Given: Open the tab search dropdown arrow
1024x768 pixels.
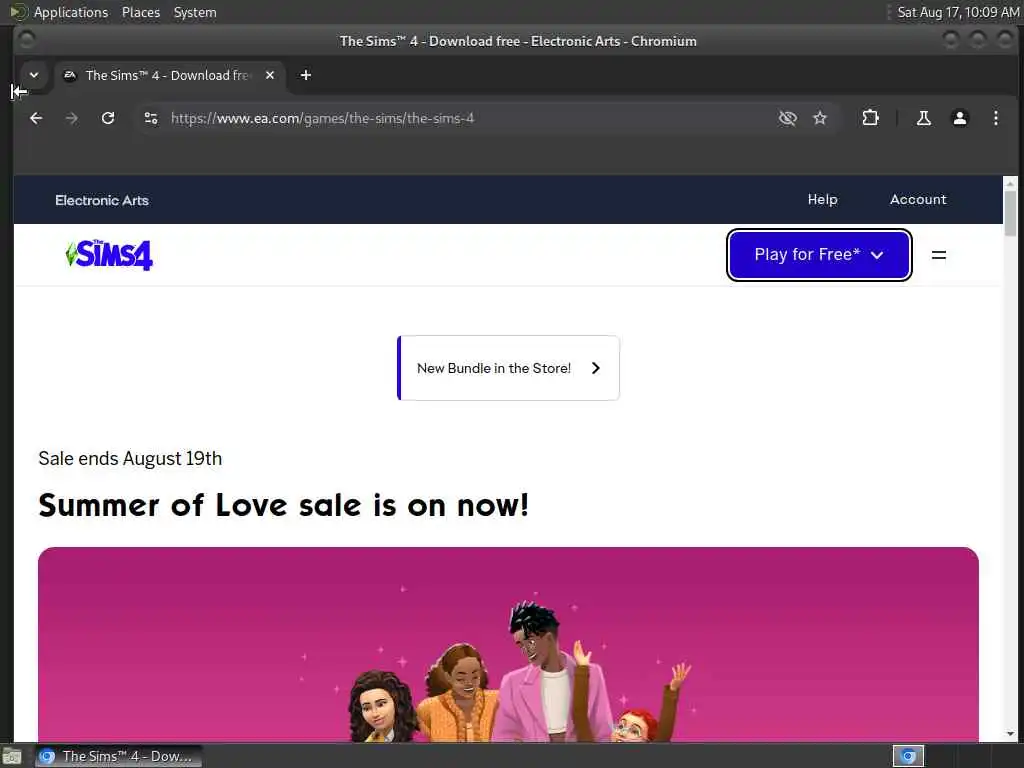Looking at the screenshot, I should tap(34, 75).
